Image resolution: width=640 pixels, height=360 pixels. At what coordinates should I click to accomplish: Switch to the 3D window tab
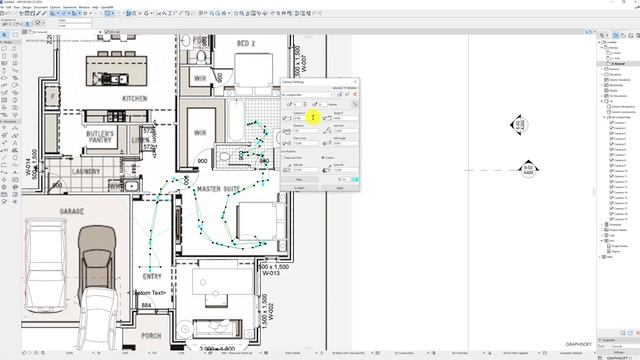tap(112, 32)
